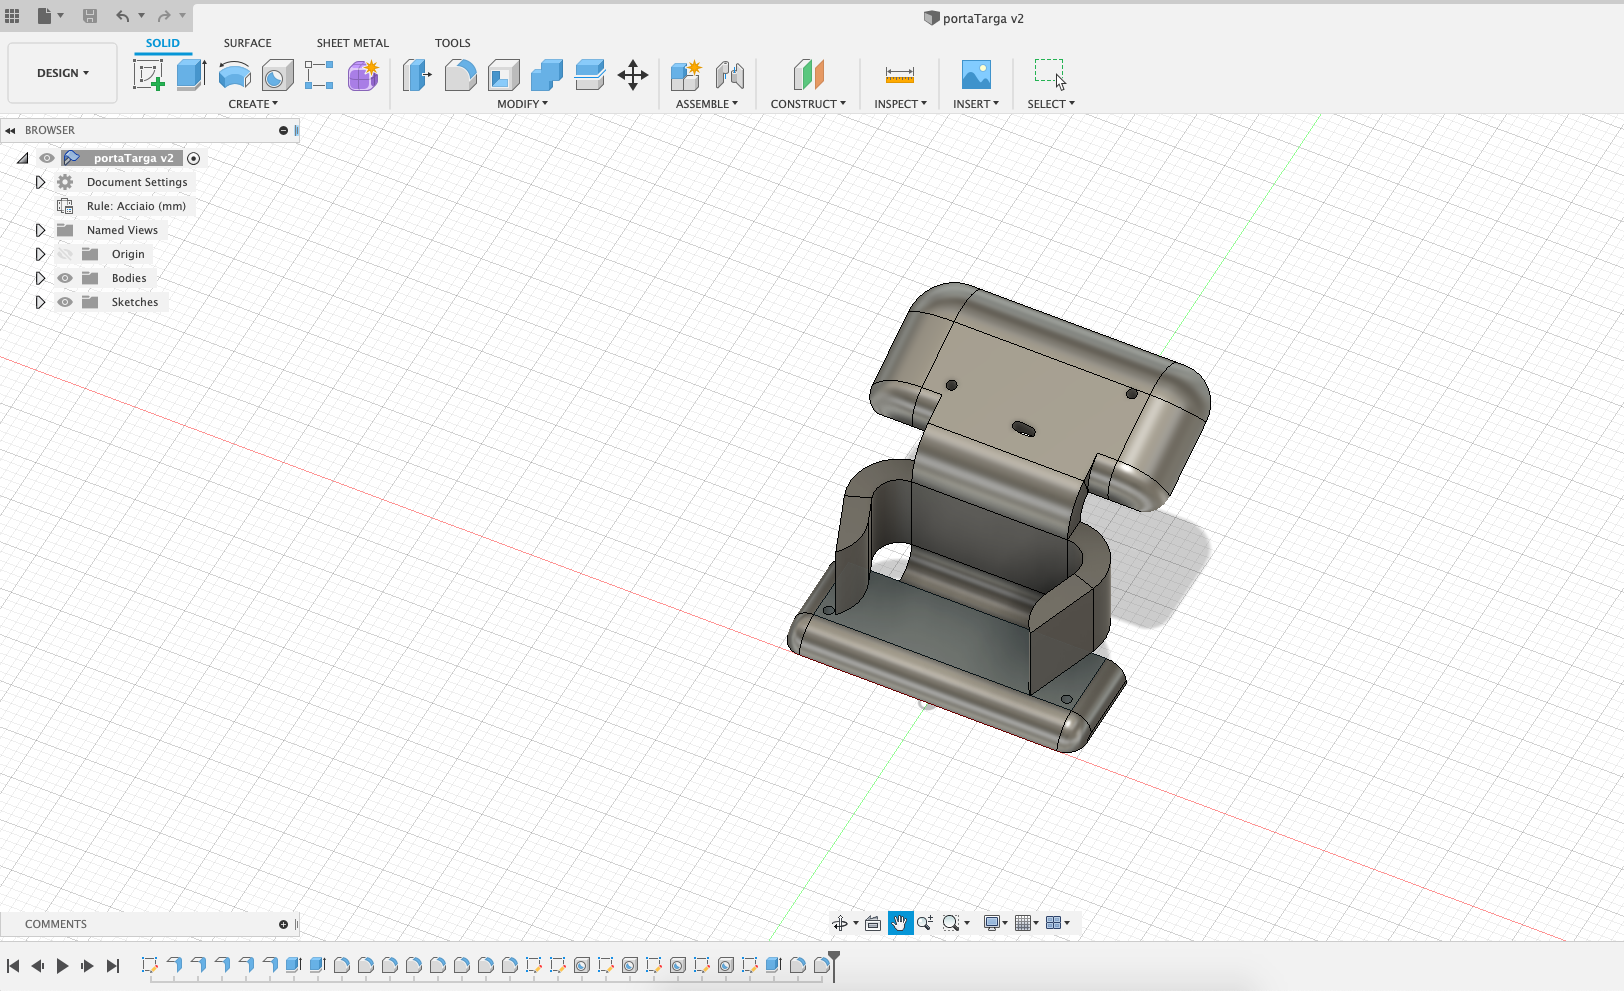This screenshot has width=1624, height=991.
Task: Select the Offset Plane construct tool
Action: click(808, 75)
